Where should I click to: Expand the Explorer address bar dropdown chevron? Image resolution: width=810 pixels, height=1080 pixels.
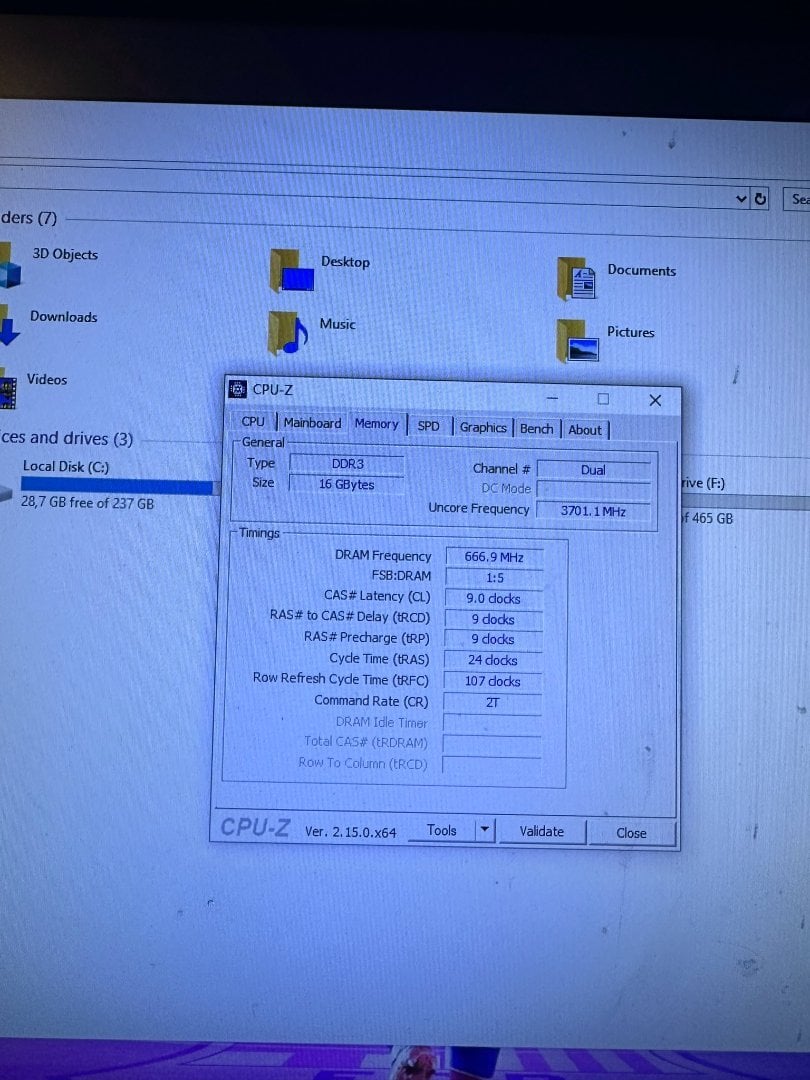click(741, 198)
